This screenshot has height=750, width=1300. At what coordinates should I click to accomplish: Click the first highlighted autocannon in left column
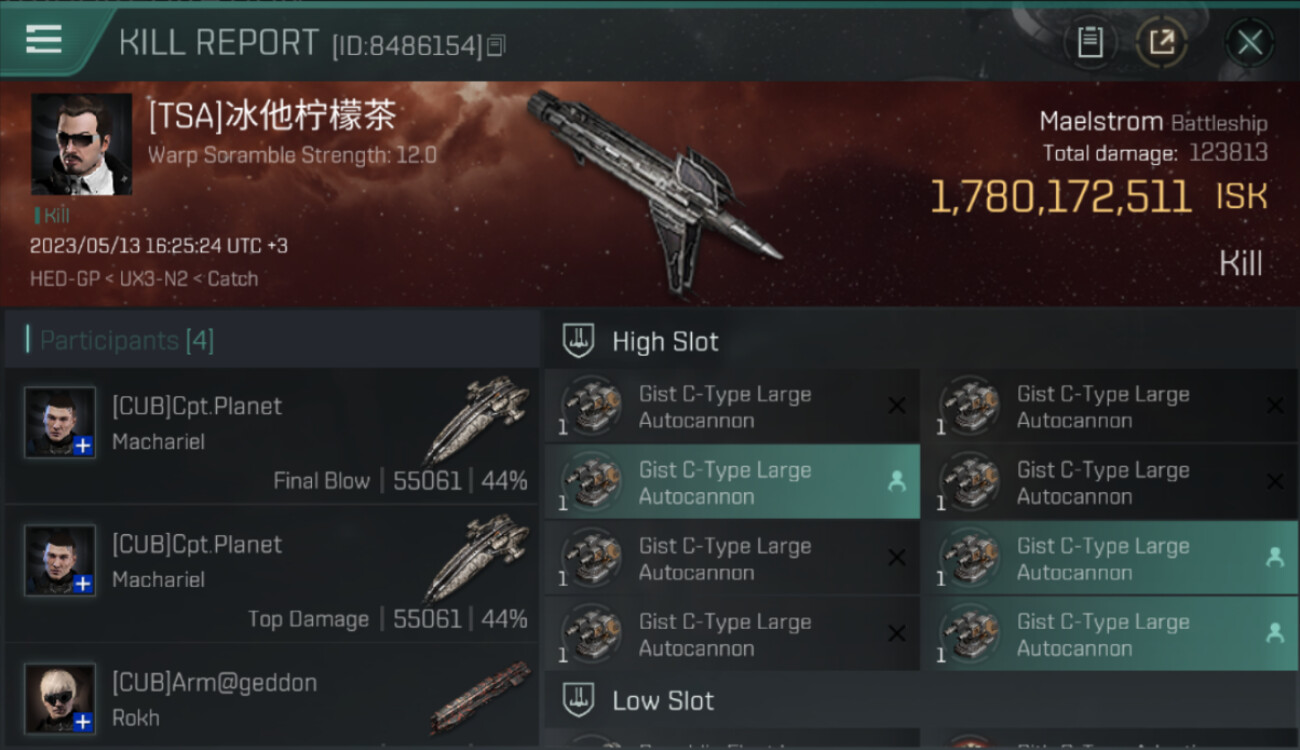732,482
